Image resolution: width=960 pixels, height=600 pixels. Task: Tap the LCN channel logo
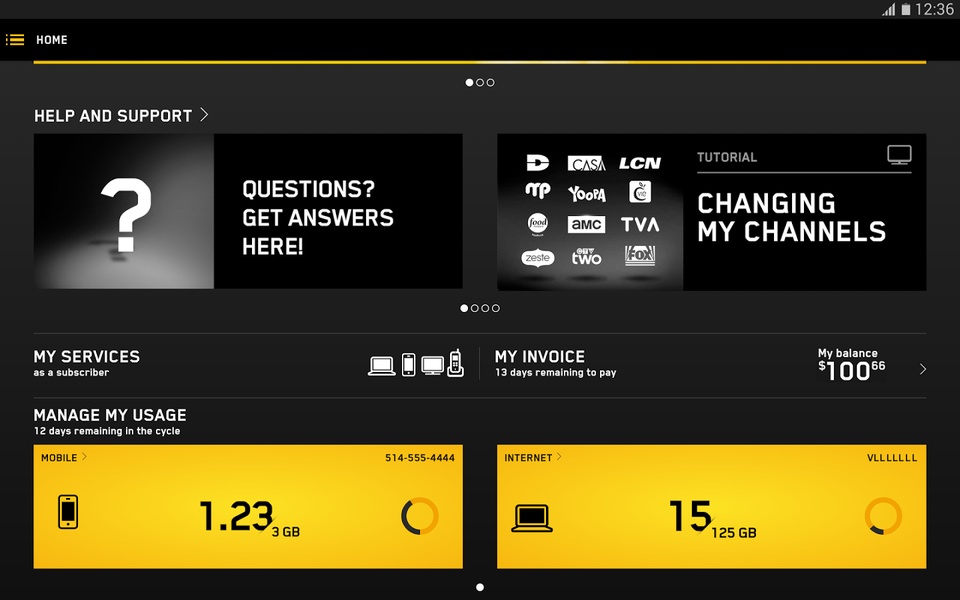[640, 163]
